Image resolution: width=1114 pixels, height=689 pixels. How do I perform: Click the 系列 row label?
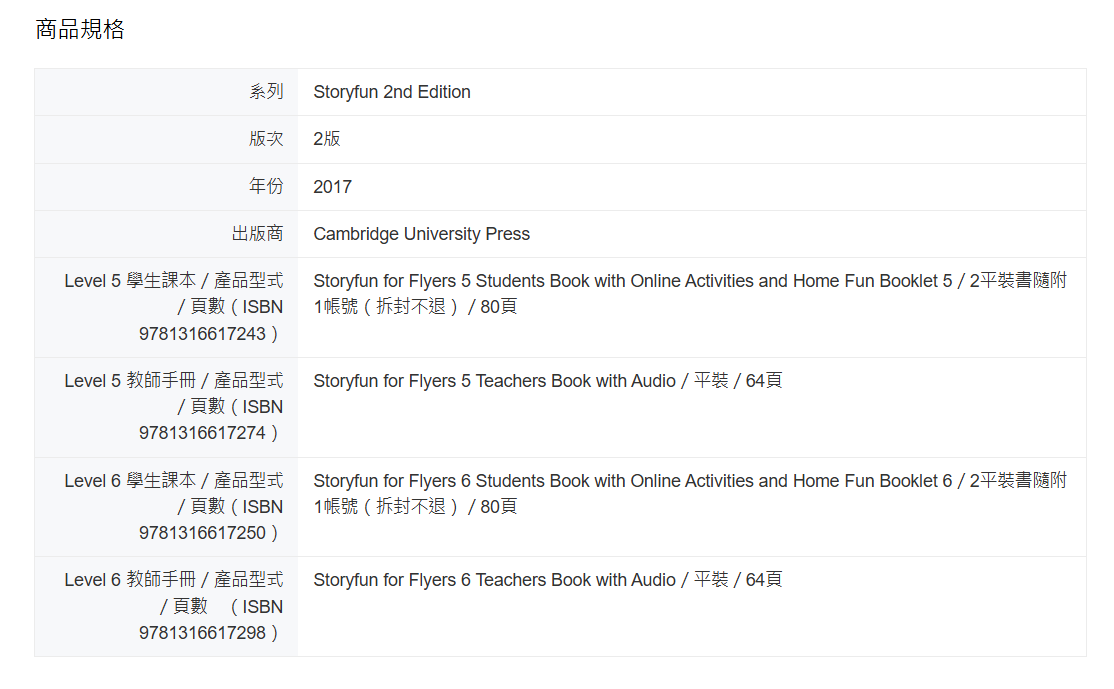[x=266, y=92]
